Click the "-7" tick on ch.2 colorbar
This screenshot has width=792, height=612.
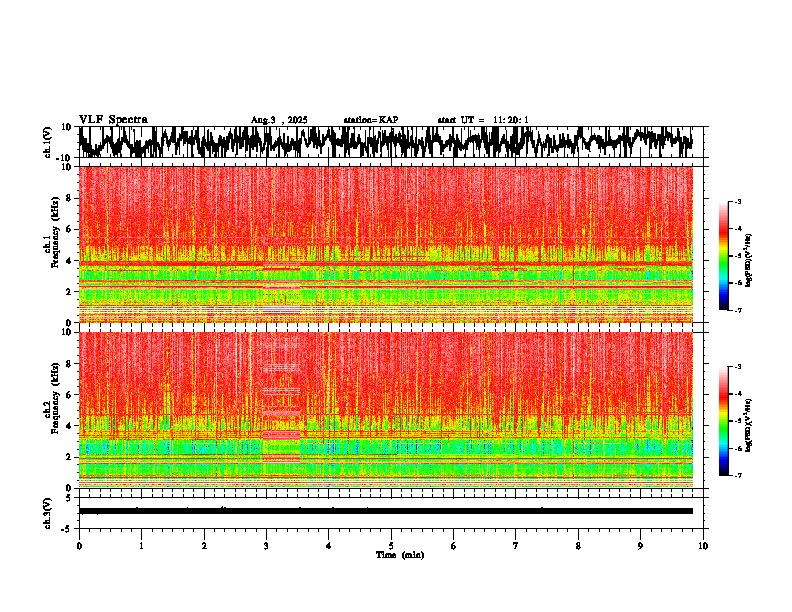coord(737,475)
